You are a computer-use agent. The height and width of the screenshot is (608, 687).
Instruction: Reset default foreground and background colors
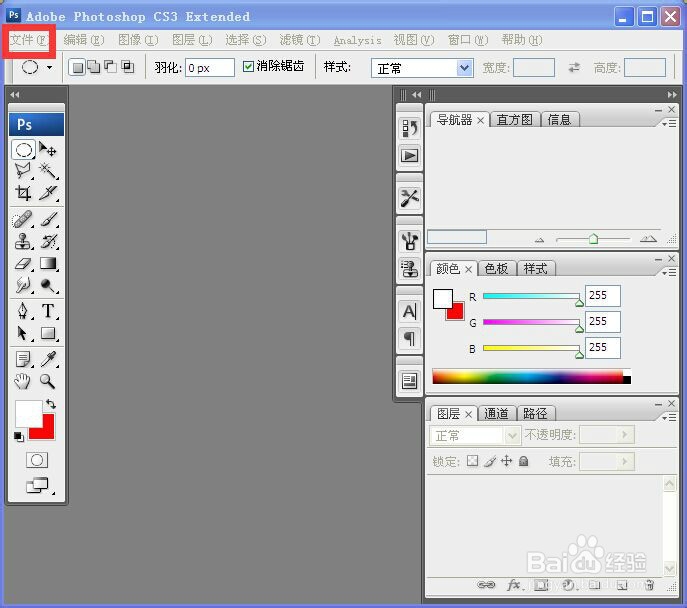(18, 437)
